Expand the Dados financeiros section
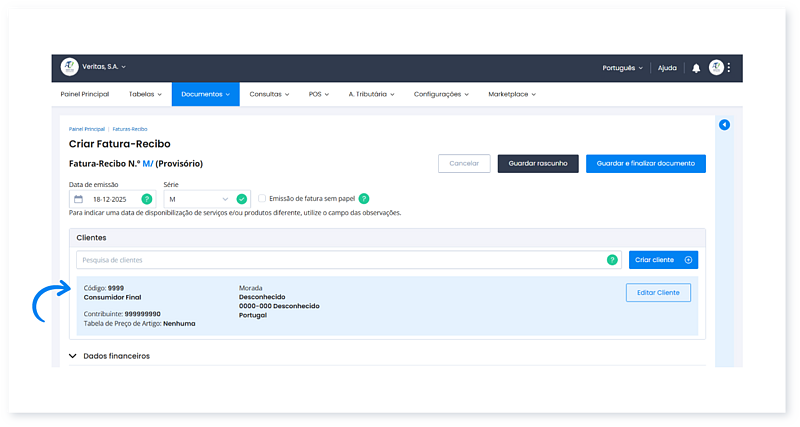Viewport: 800px width, 427px height. point(110,356)
